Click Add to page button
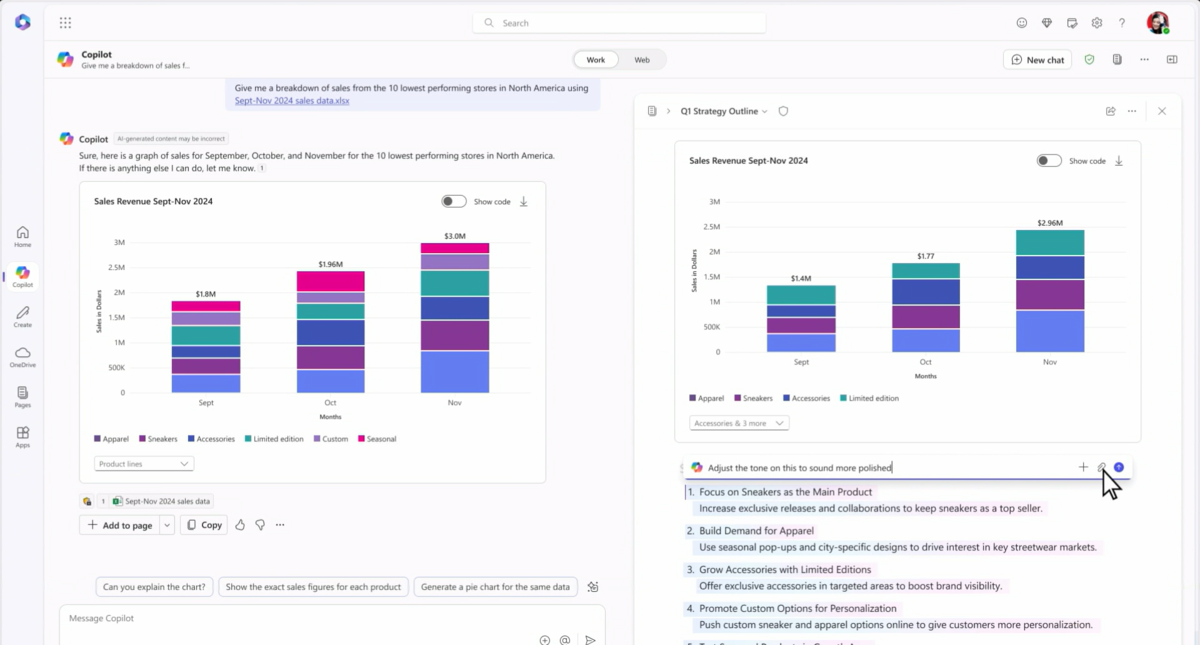Screen dimensions: 1200x645 coord(119,525)
